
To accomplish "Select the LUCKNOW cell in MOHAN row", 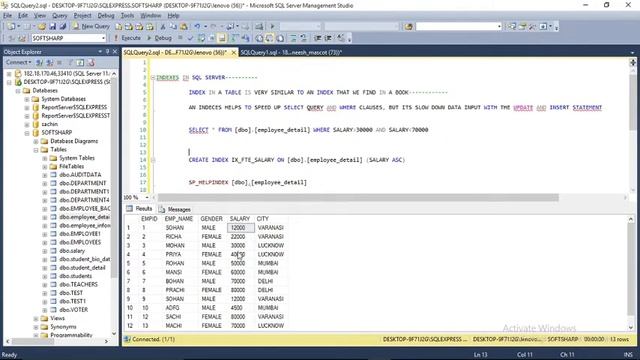I will pyautogui.click(x=271, y=245).
